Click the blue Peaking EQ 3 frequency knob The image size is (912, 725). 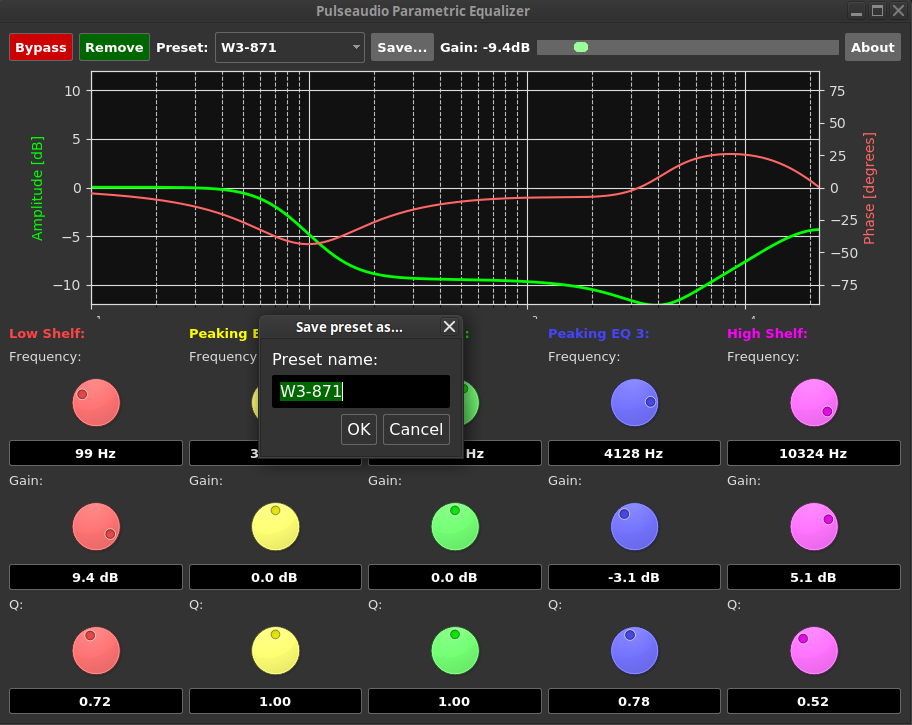click(634, 403)
